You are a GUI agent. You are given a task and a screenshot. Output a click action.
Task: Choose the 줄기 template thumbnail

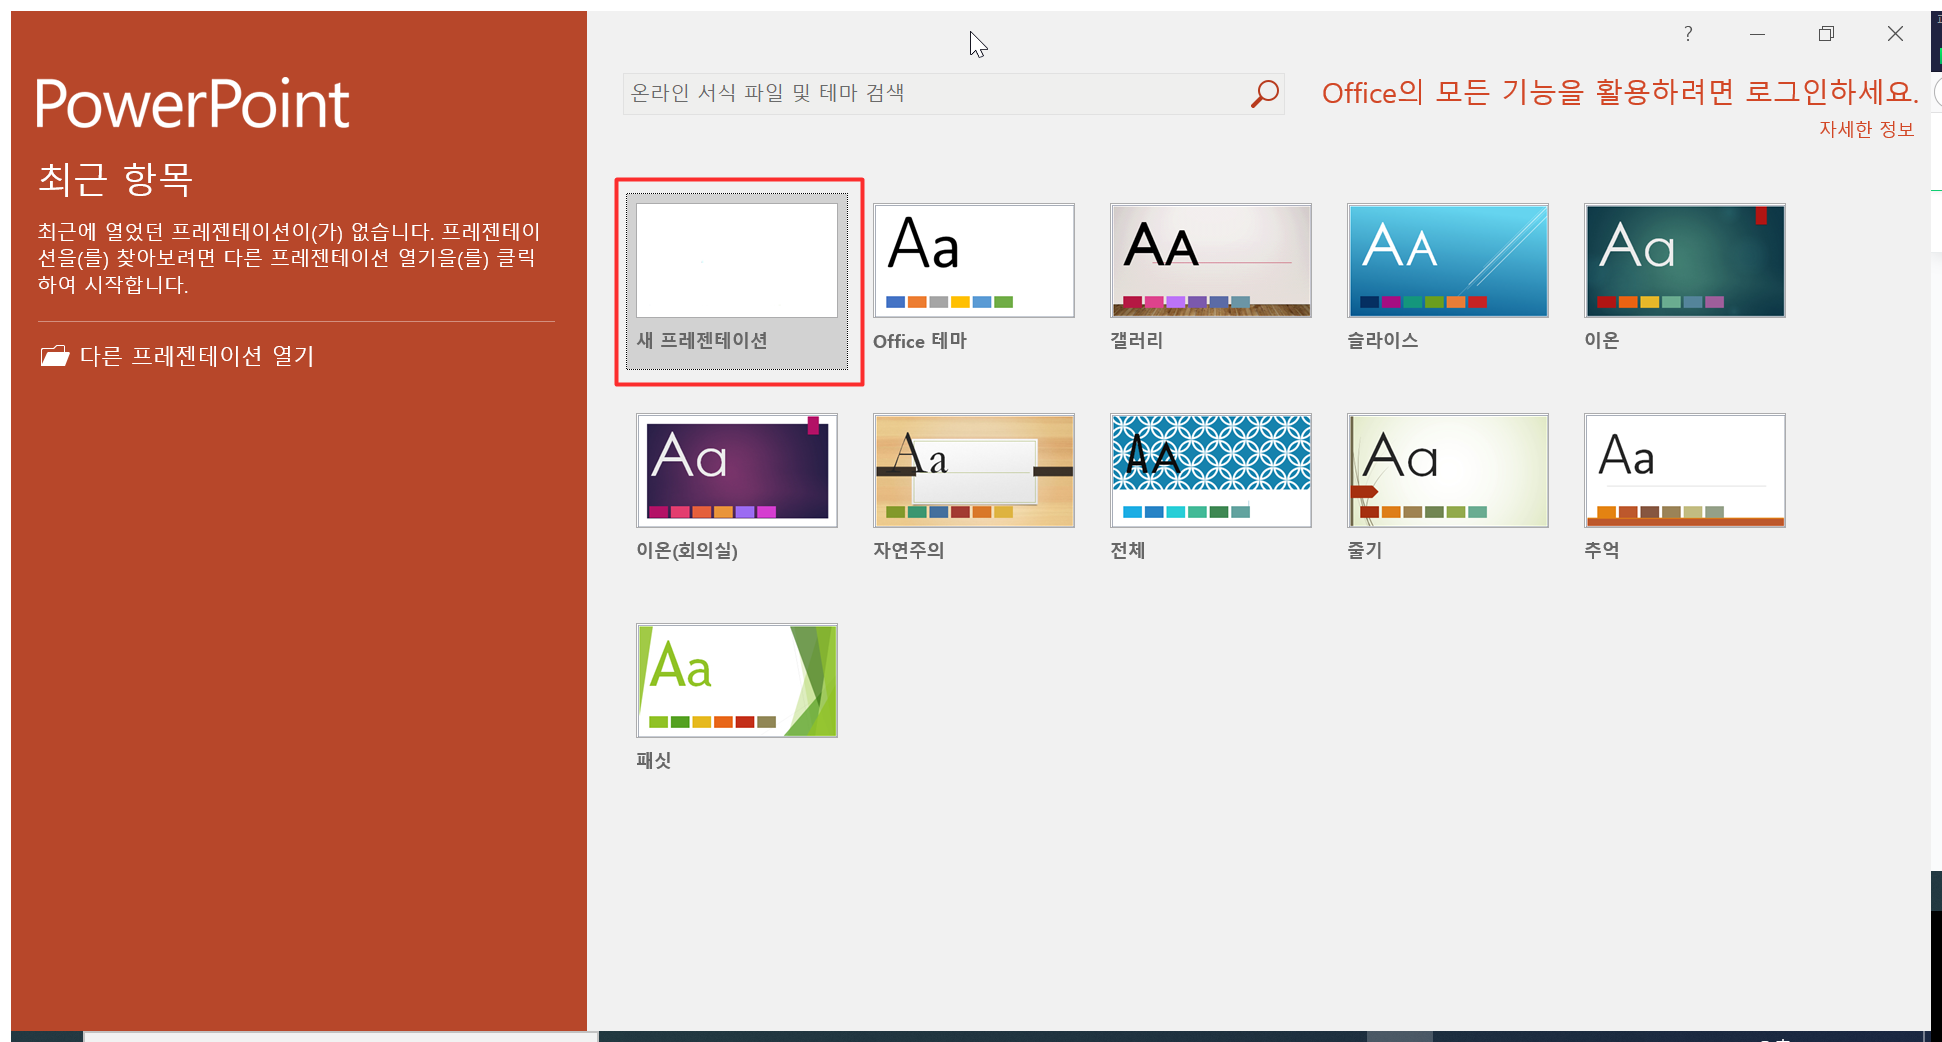pos(1448,471)
